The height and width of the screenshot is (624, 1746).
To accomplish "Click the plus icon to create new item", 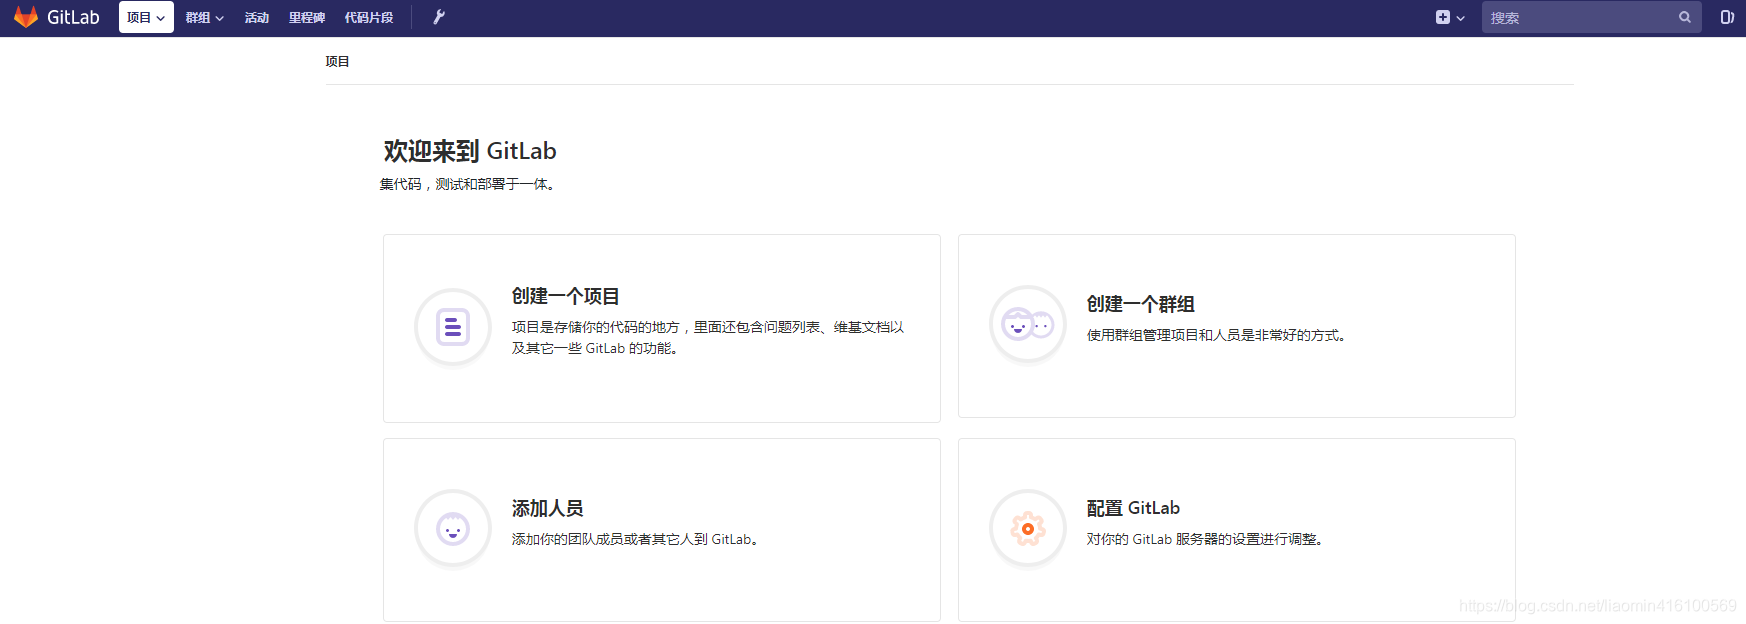I will [1443, 17].
